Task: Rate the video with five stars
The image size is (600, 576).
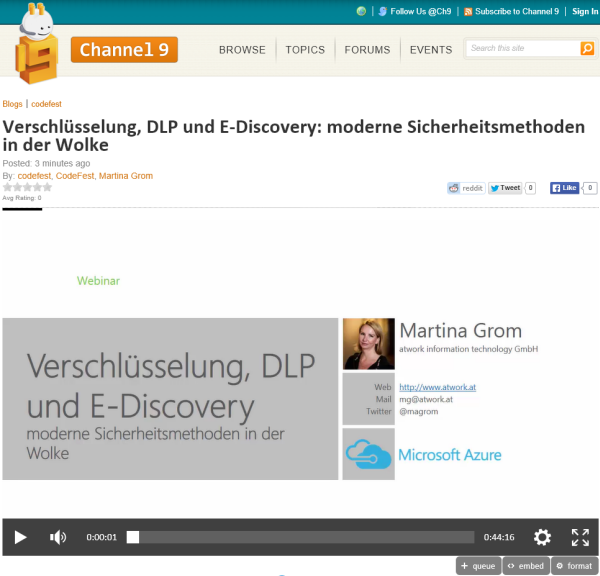Action: (47, 187)
